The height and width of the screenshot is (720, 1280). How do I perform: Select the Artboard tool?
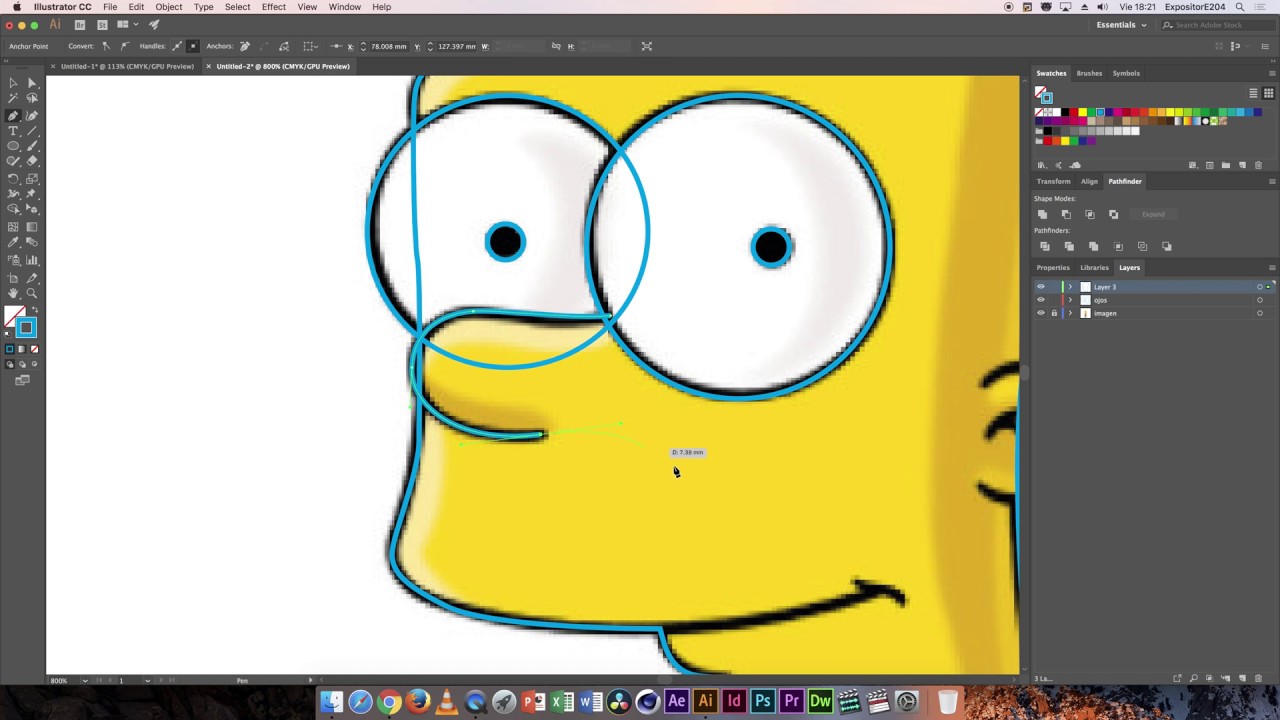(13, 278)
